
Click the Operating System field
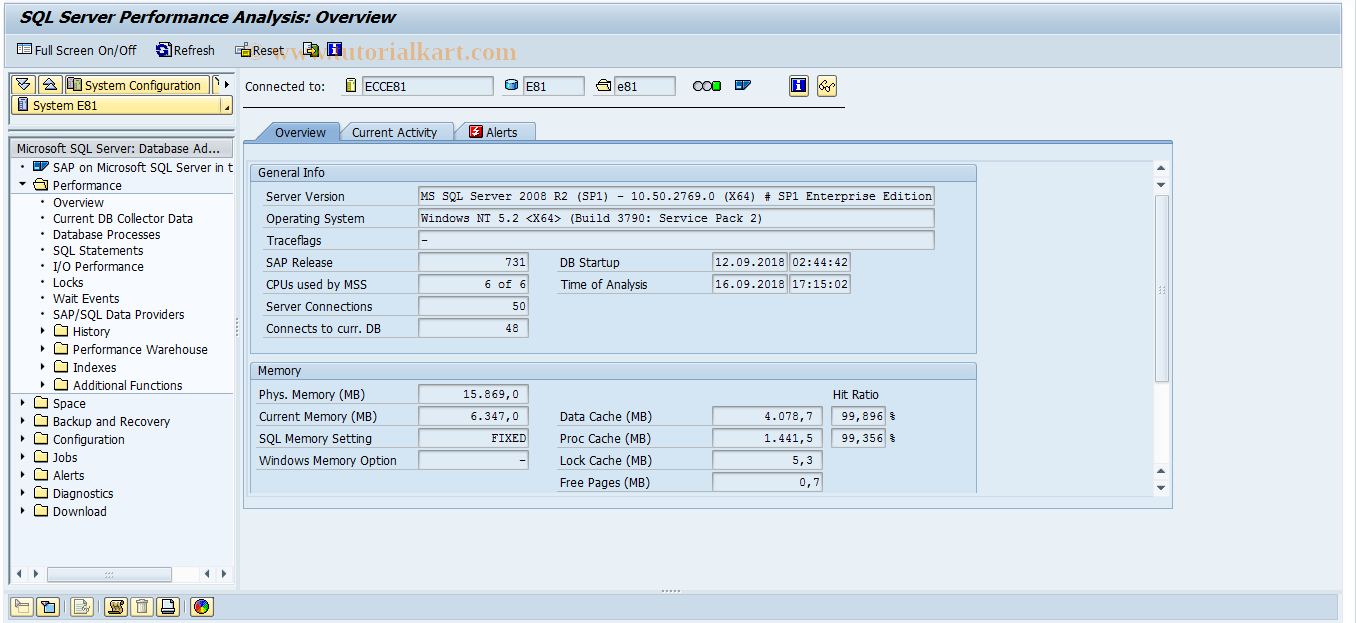click(676, 218)
